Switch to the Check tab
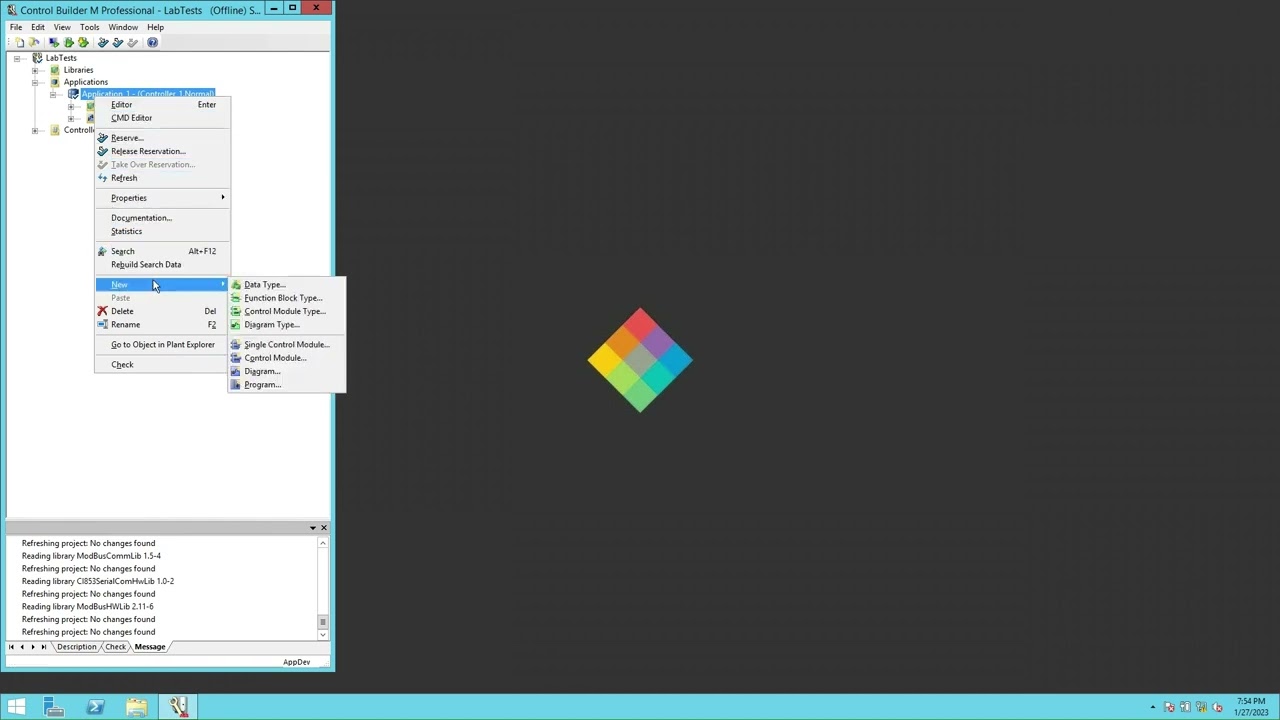1280x720 pixels. 116,647
